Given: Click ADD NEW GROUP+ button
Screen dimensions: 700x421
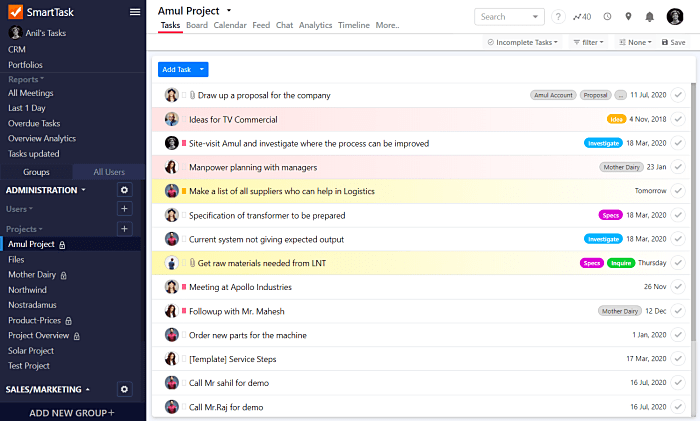Looking at the screenshot, I should [x=72, y=413].
